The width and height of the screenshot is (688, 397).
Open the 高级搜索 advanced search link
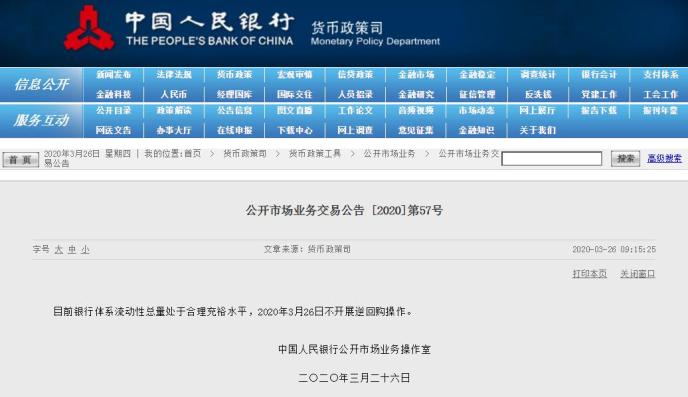coord(664,158)
